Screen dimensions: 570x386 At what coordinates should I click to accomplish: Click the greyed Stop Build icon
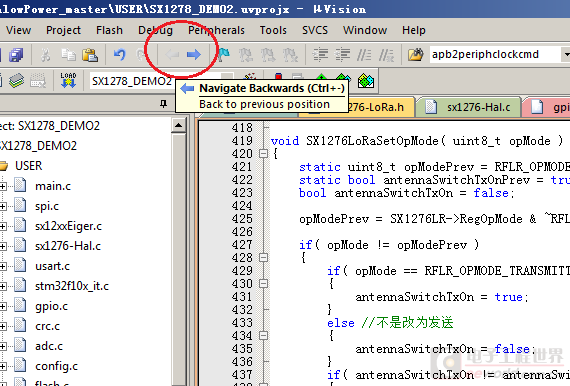coord(38,81)
